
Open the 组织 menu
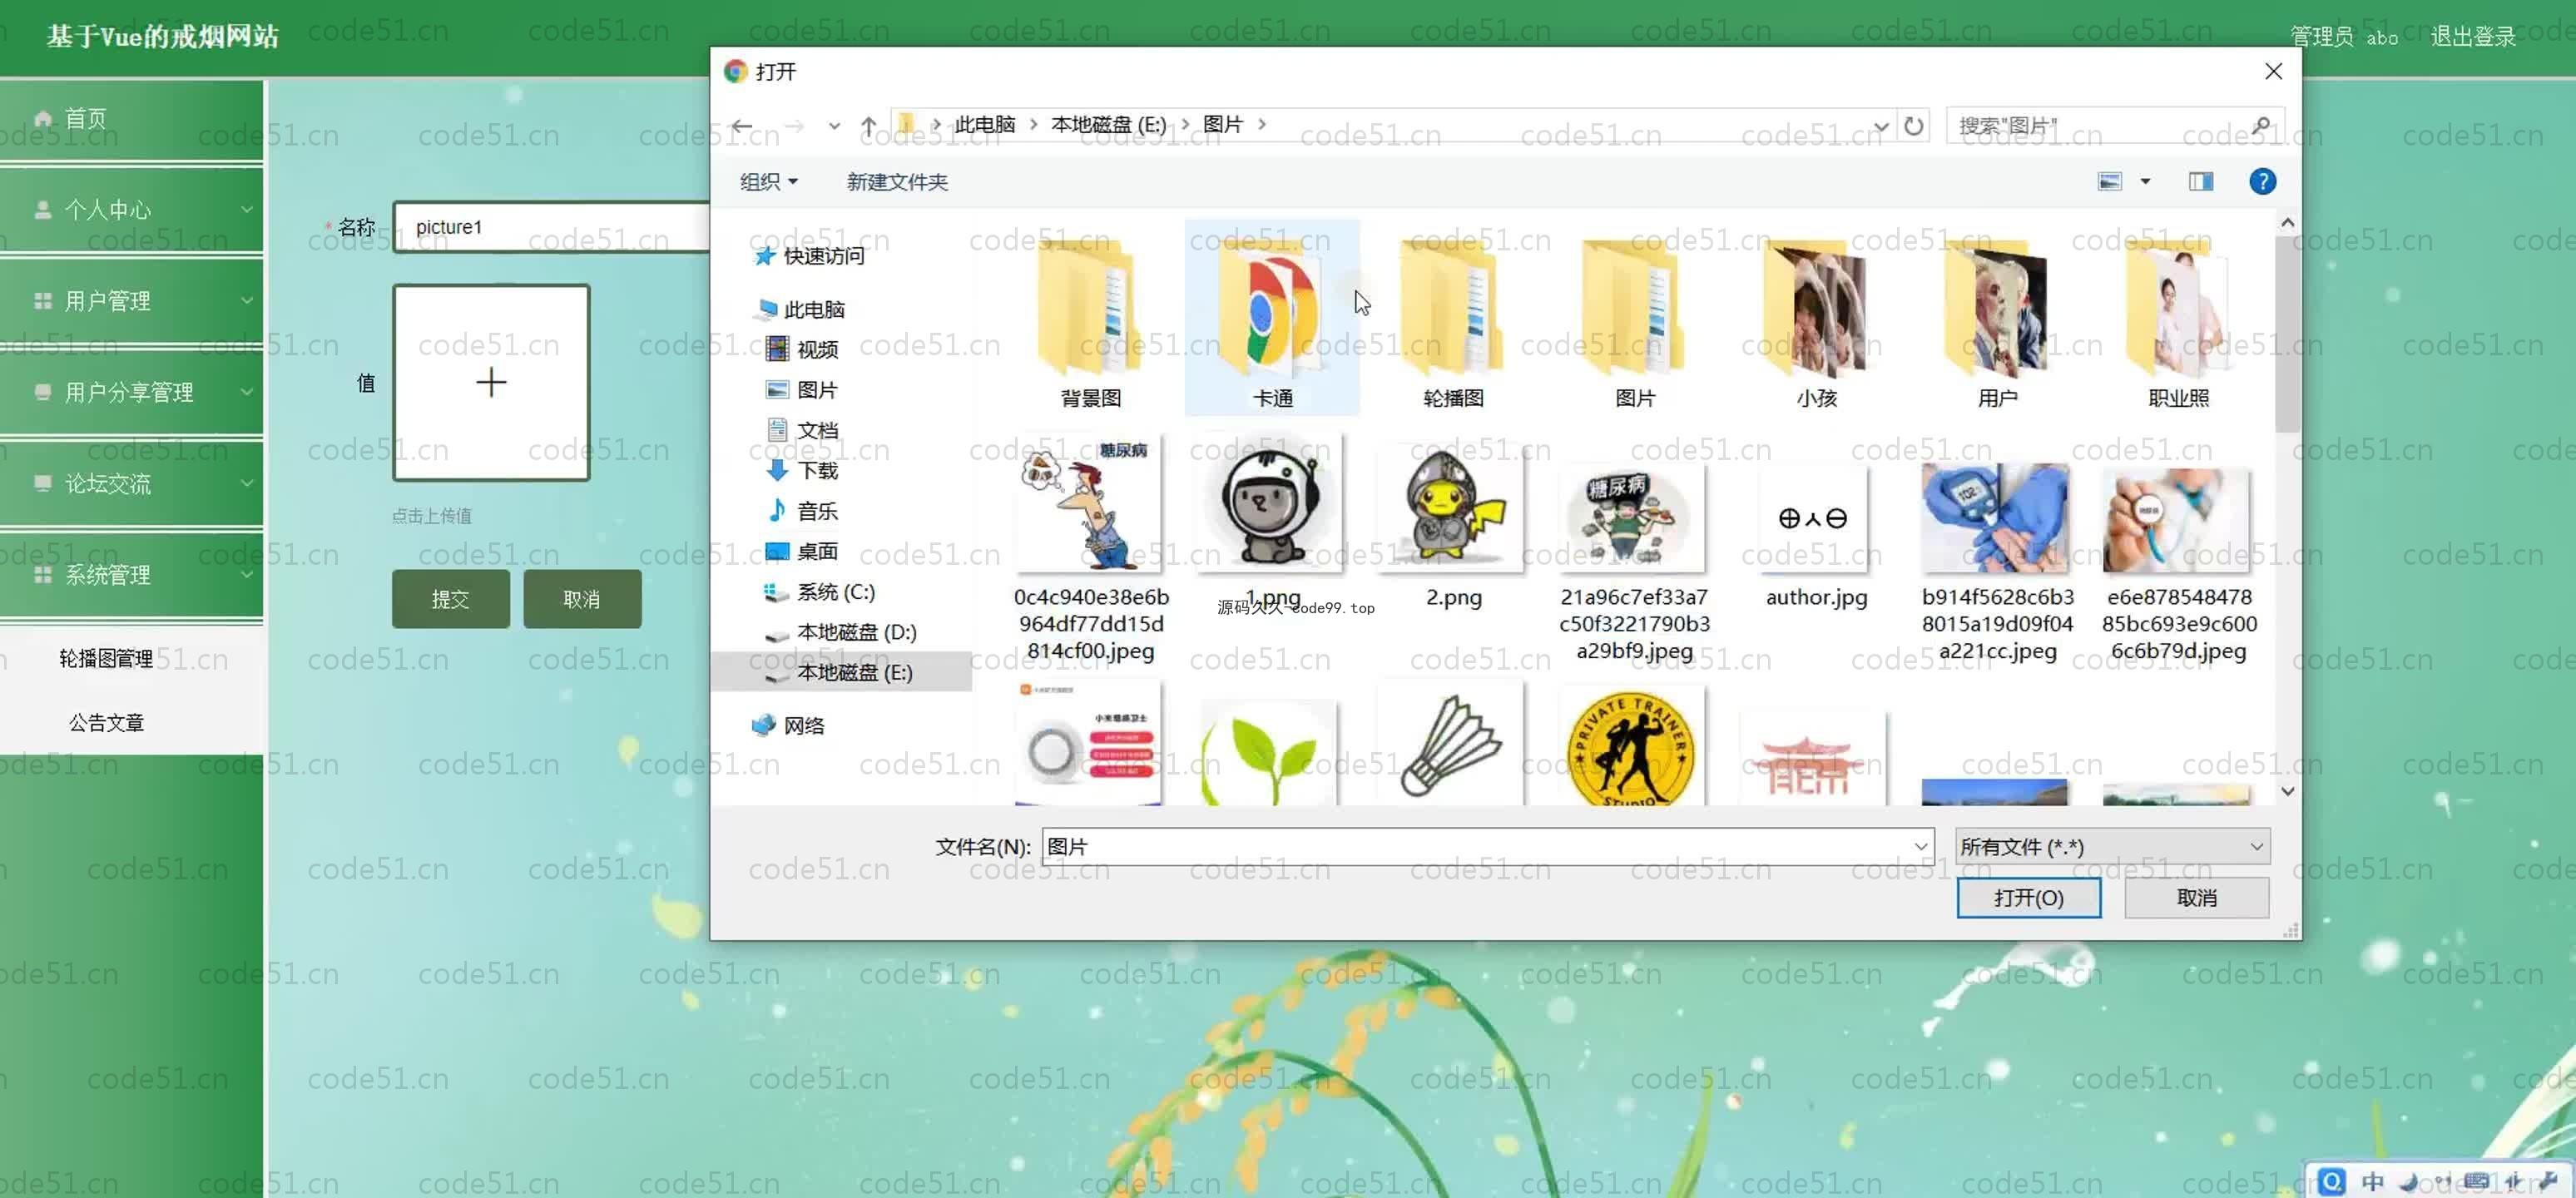coord(768,182)
